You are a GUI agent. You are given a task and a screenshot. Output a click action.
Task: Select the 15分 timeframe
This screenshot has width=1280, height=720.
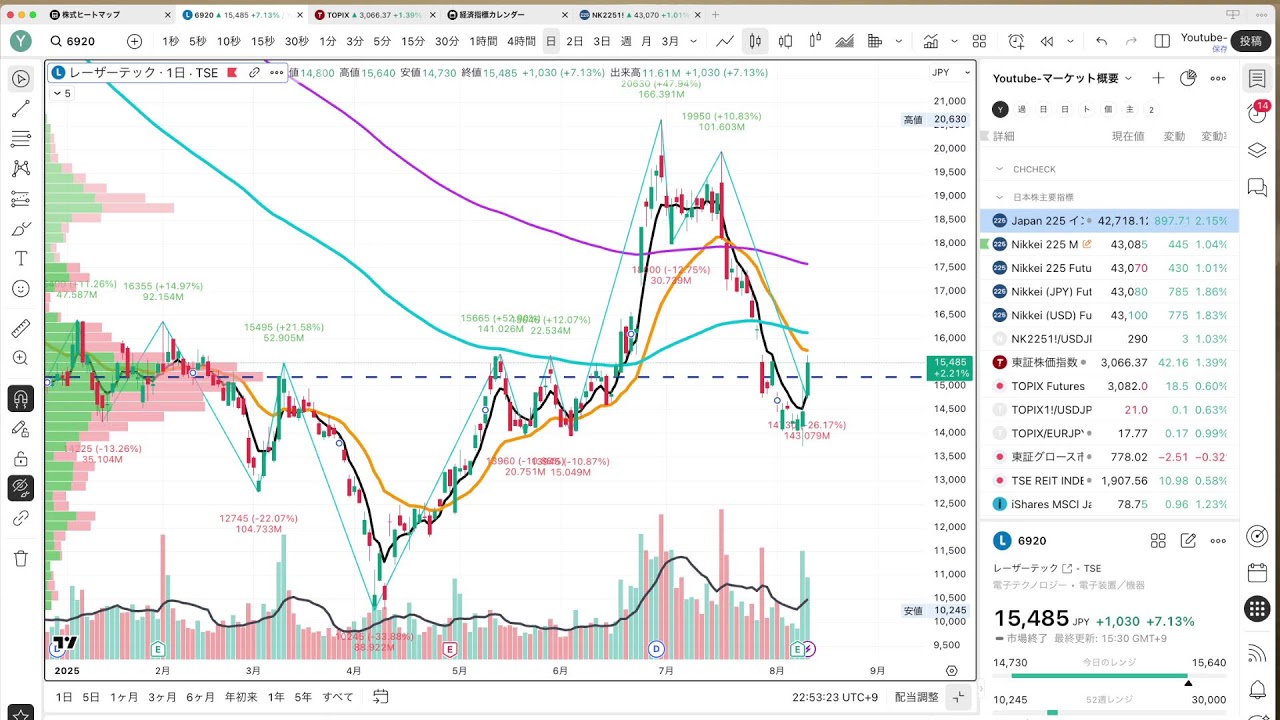click(x=413, y=41)
